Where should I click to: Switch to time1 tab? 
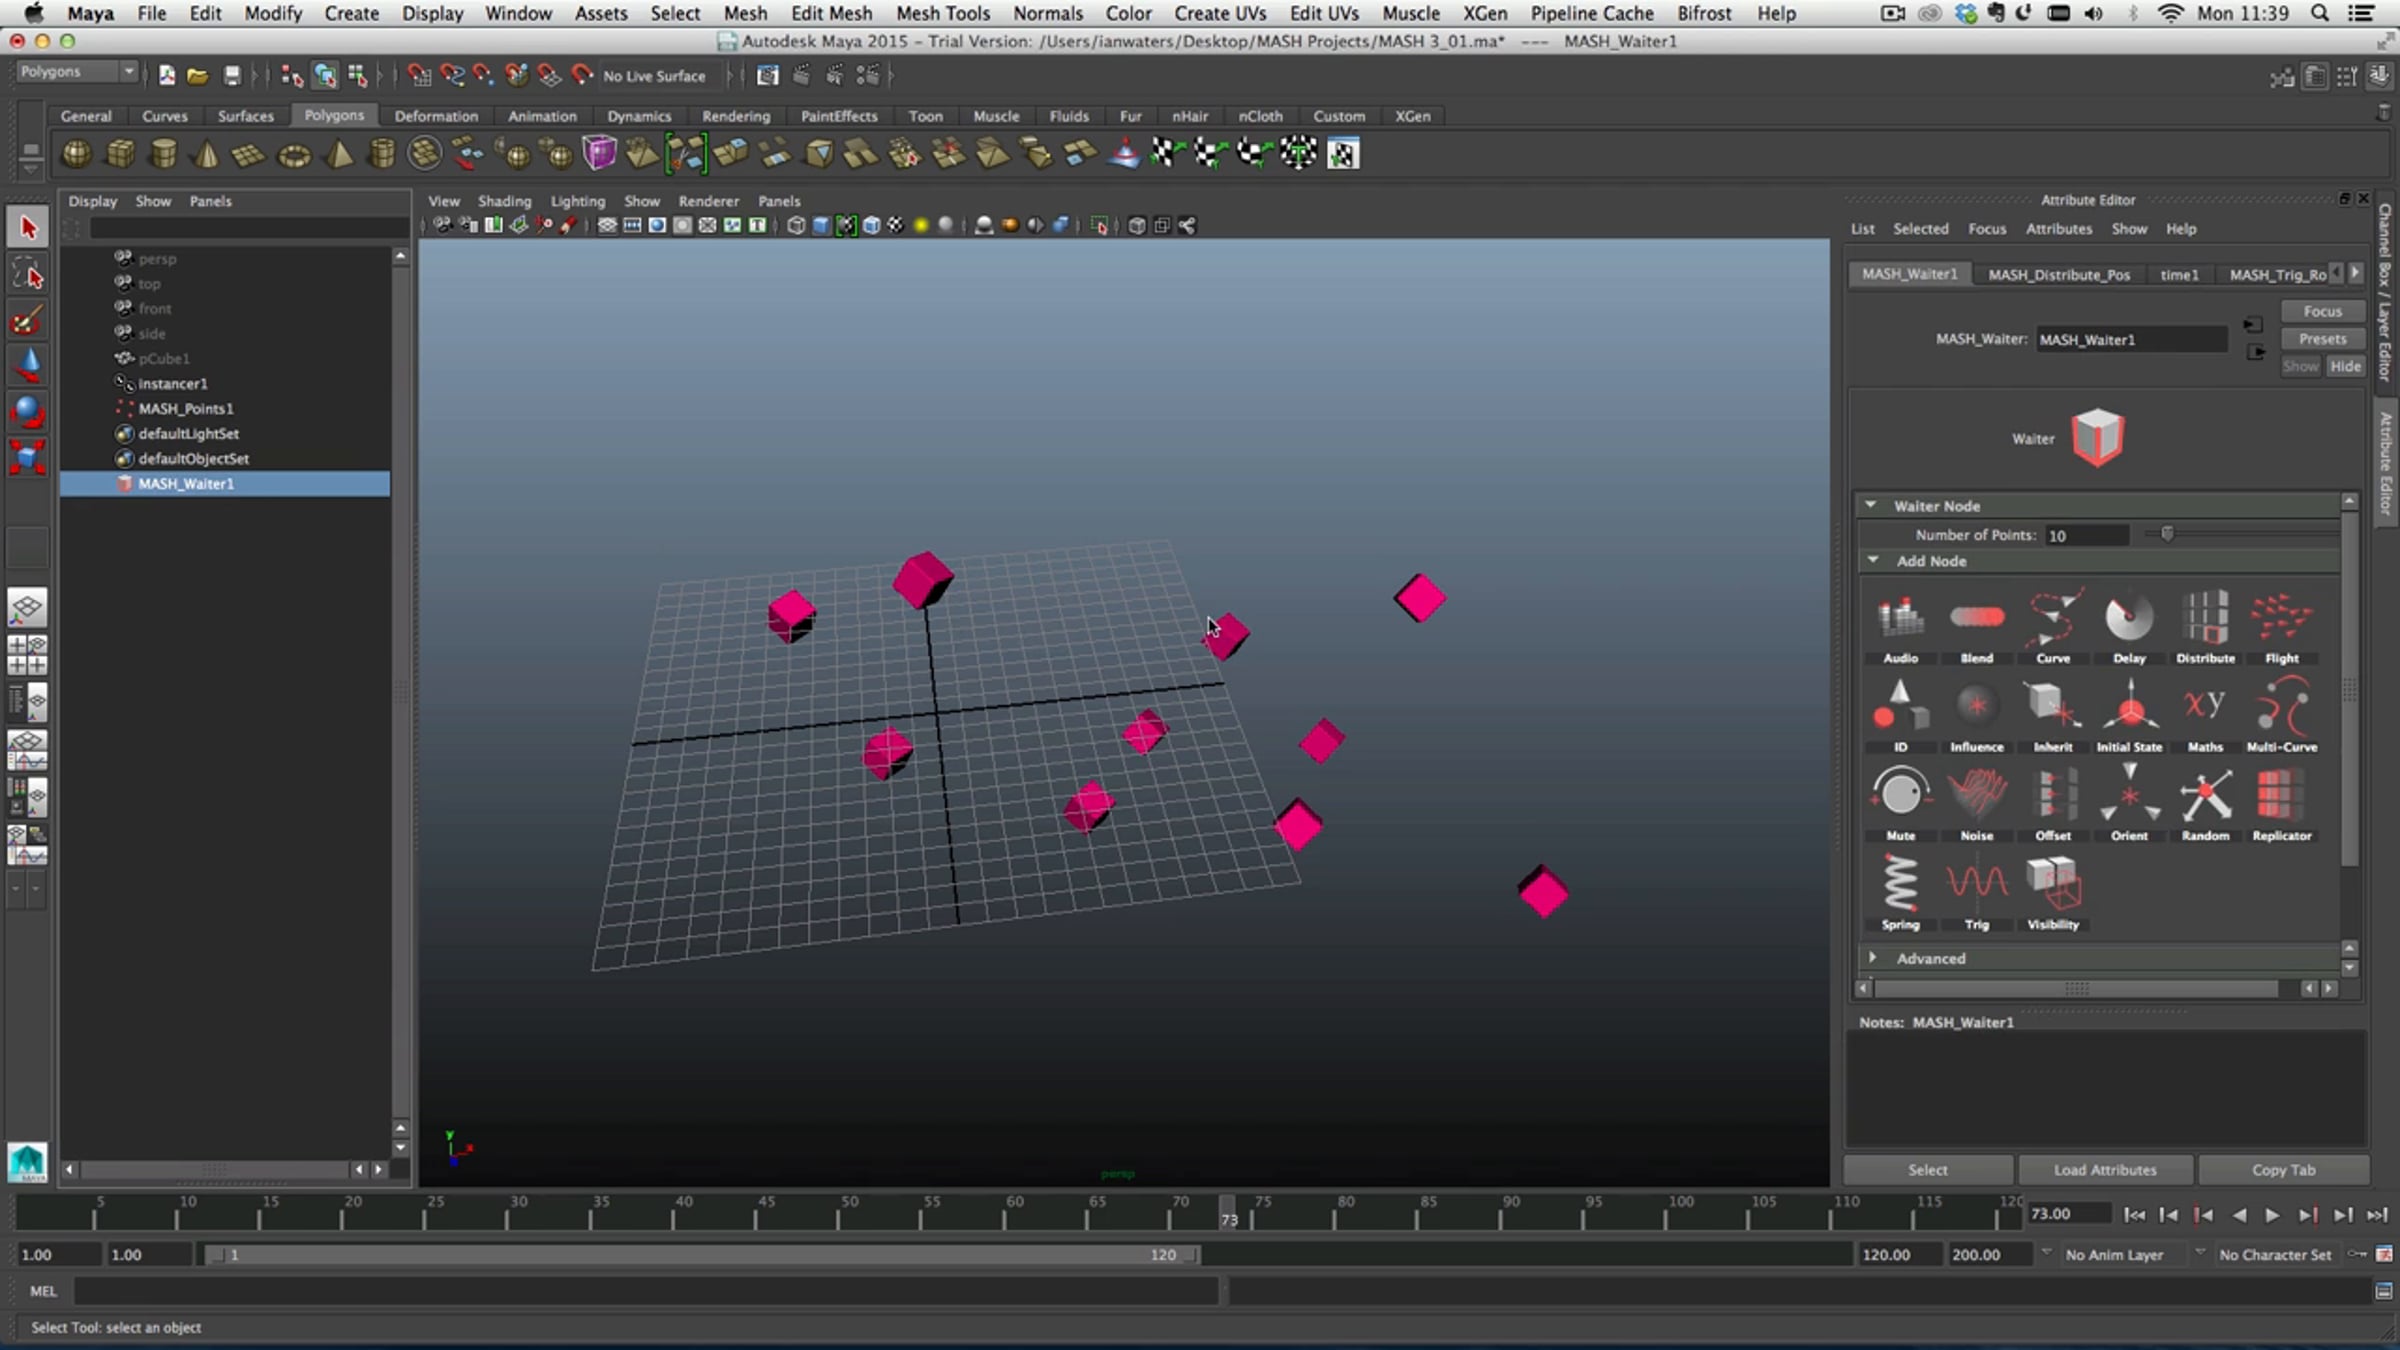tap(2179, 274)
